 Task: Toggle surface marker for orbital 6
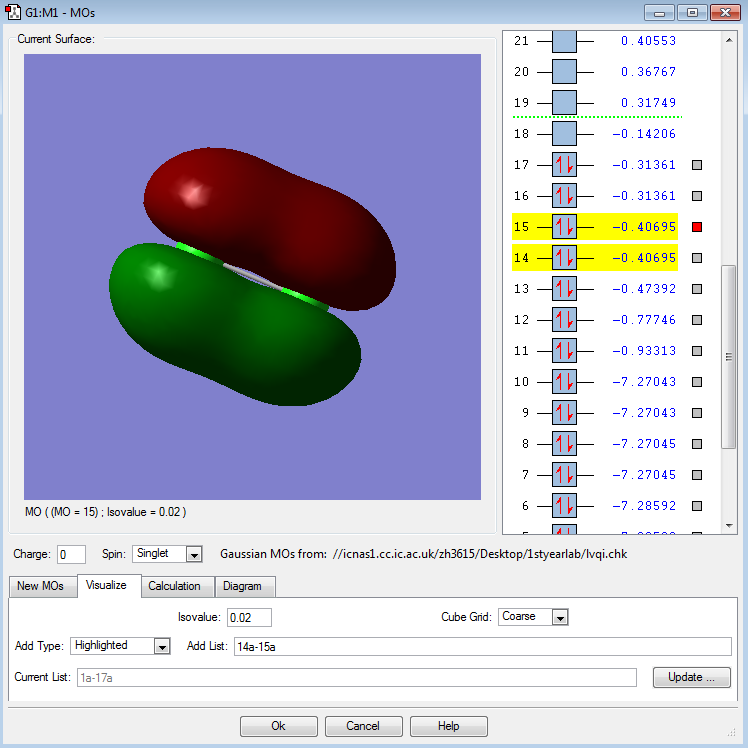697,506
